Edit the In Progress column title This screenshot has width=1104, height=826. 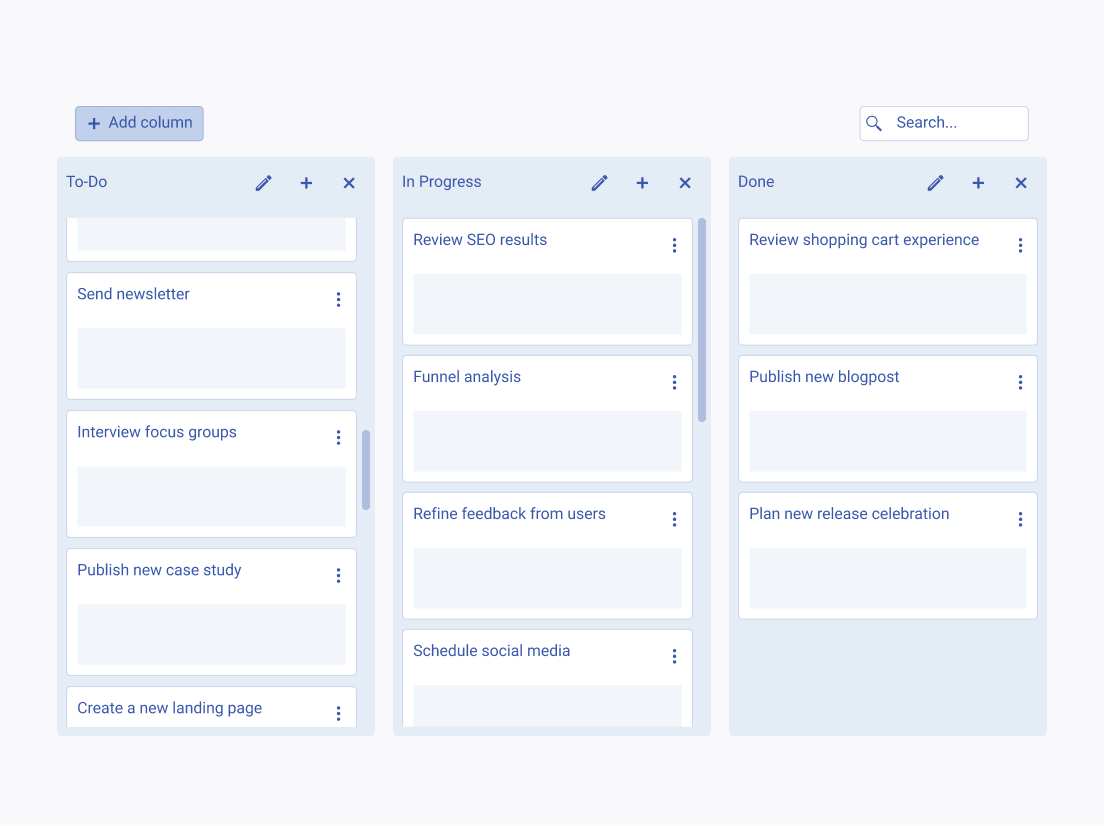click(x=599, y=183)
